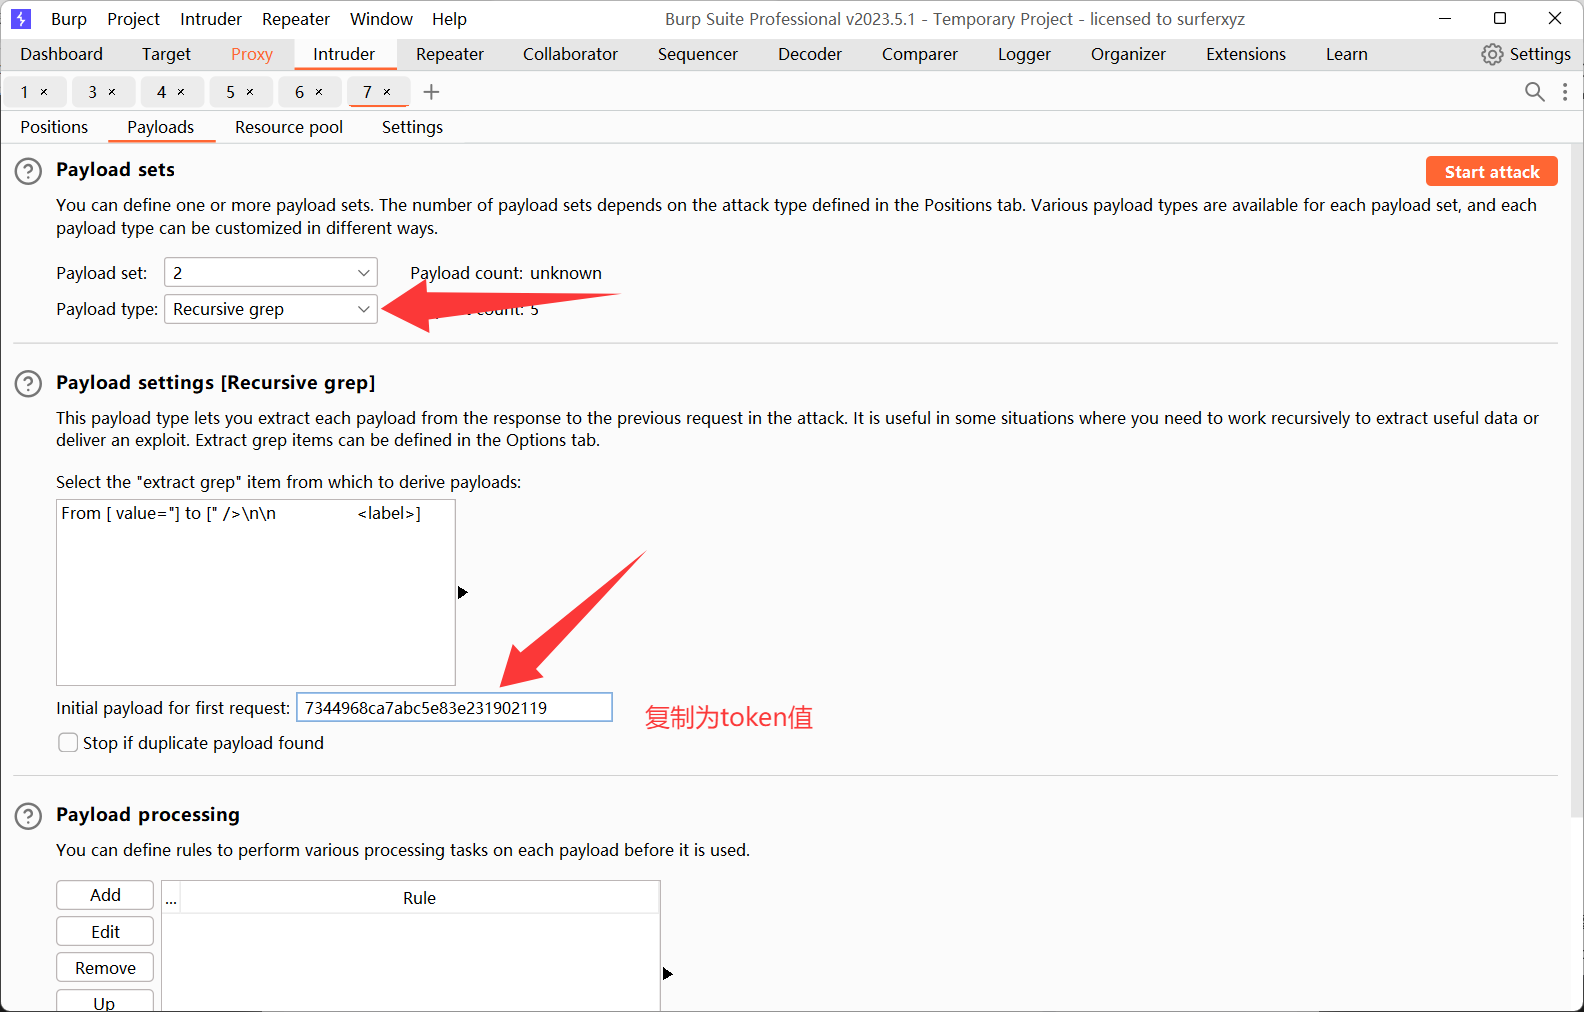
Task: Click the vertical scrollbar on right edge
Action: tap(1577, 480)
